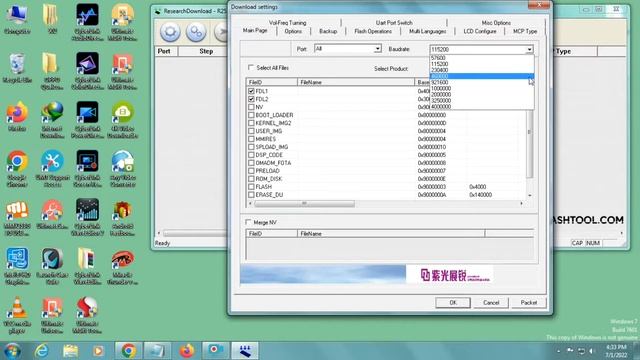Check the FLASH checkbox
This screenshot has width=640, height=360.
coord(251,187)
